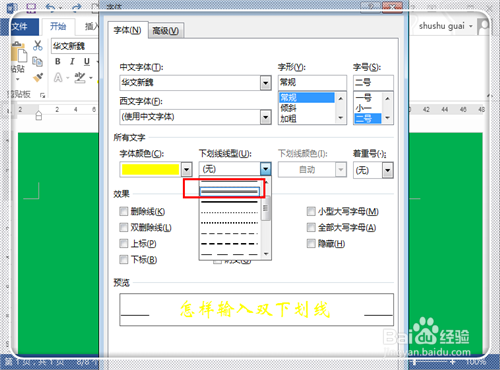Viewport: 500px width, 370px height.
Task: Click the ribbon font name box 华文新魏
Action: pyautogui.click(x=75, y=46)
